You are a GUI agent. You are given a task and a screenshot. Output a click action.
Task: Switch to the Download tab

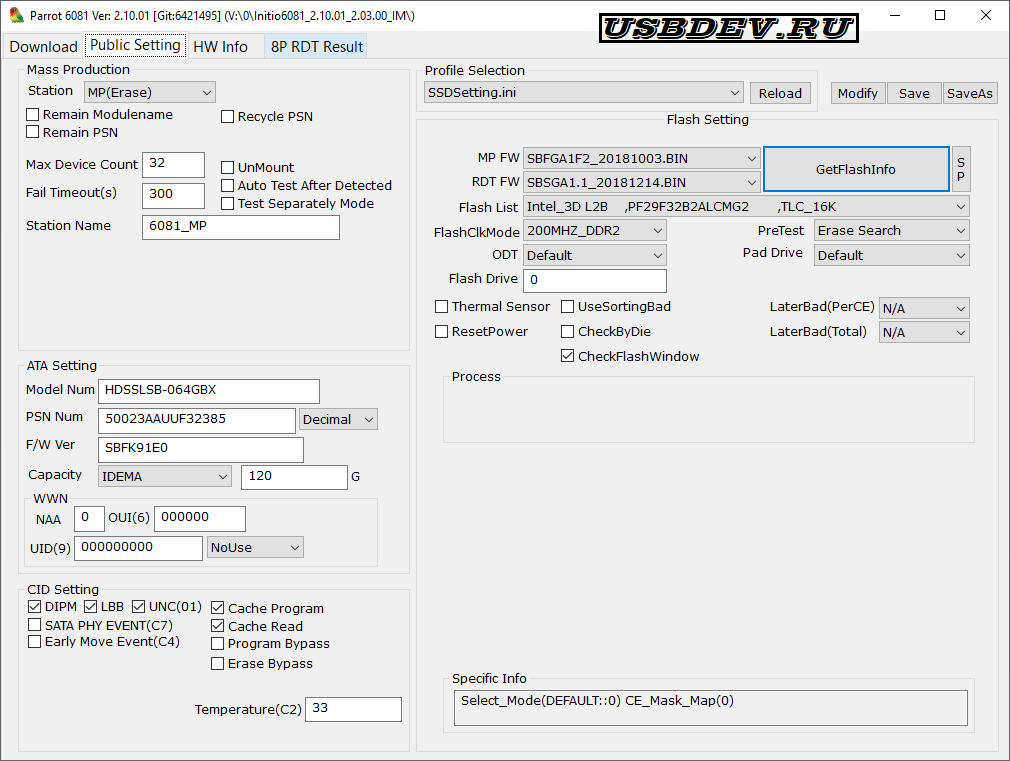click(43, 46)
